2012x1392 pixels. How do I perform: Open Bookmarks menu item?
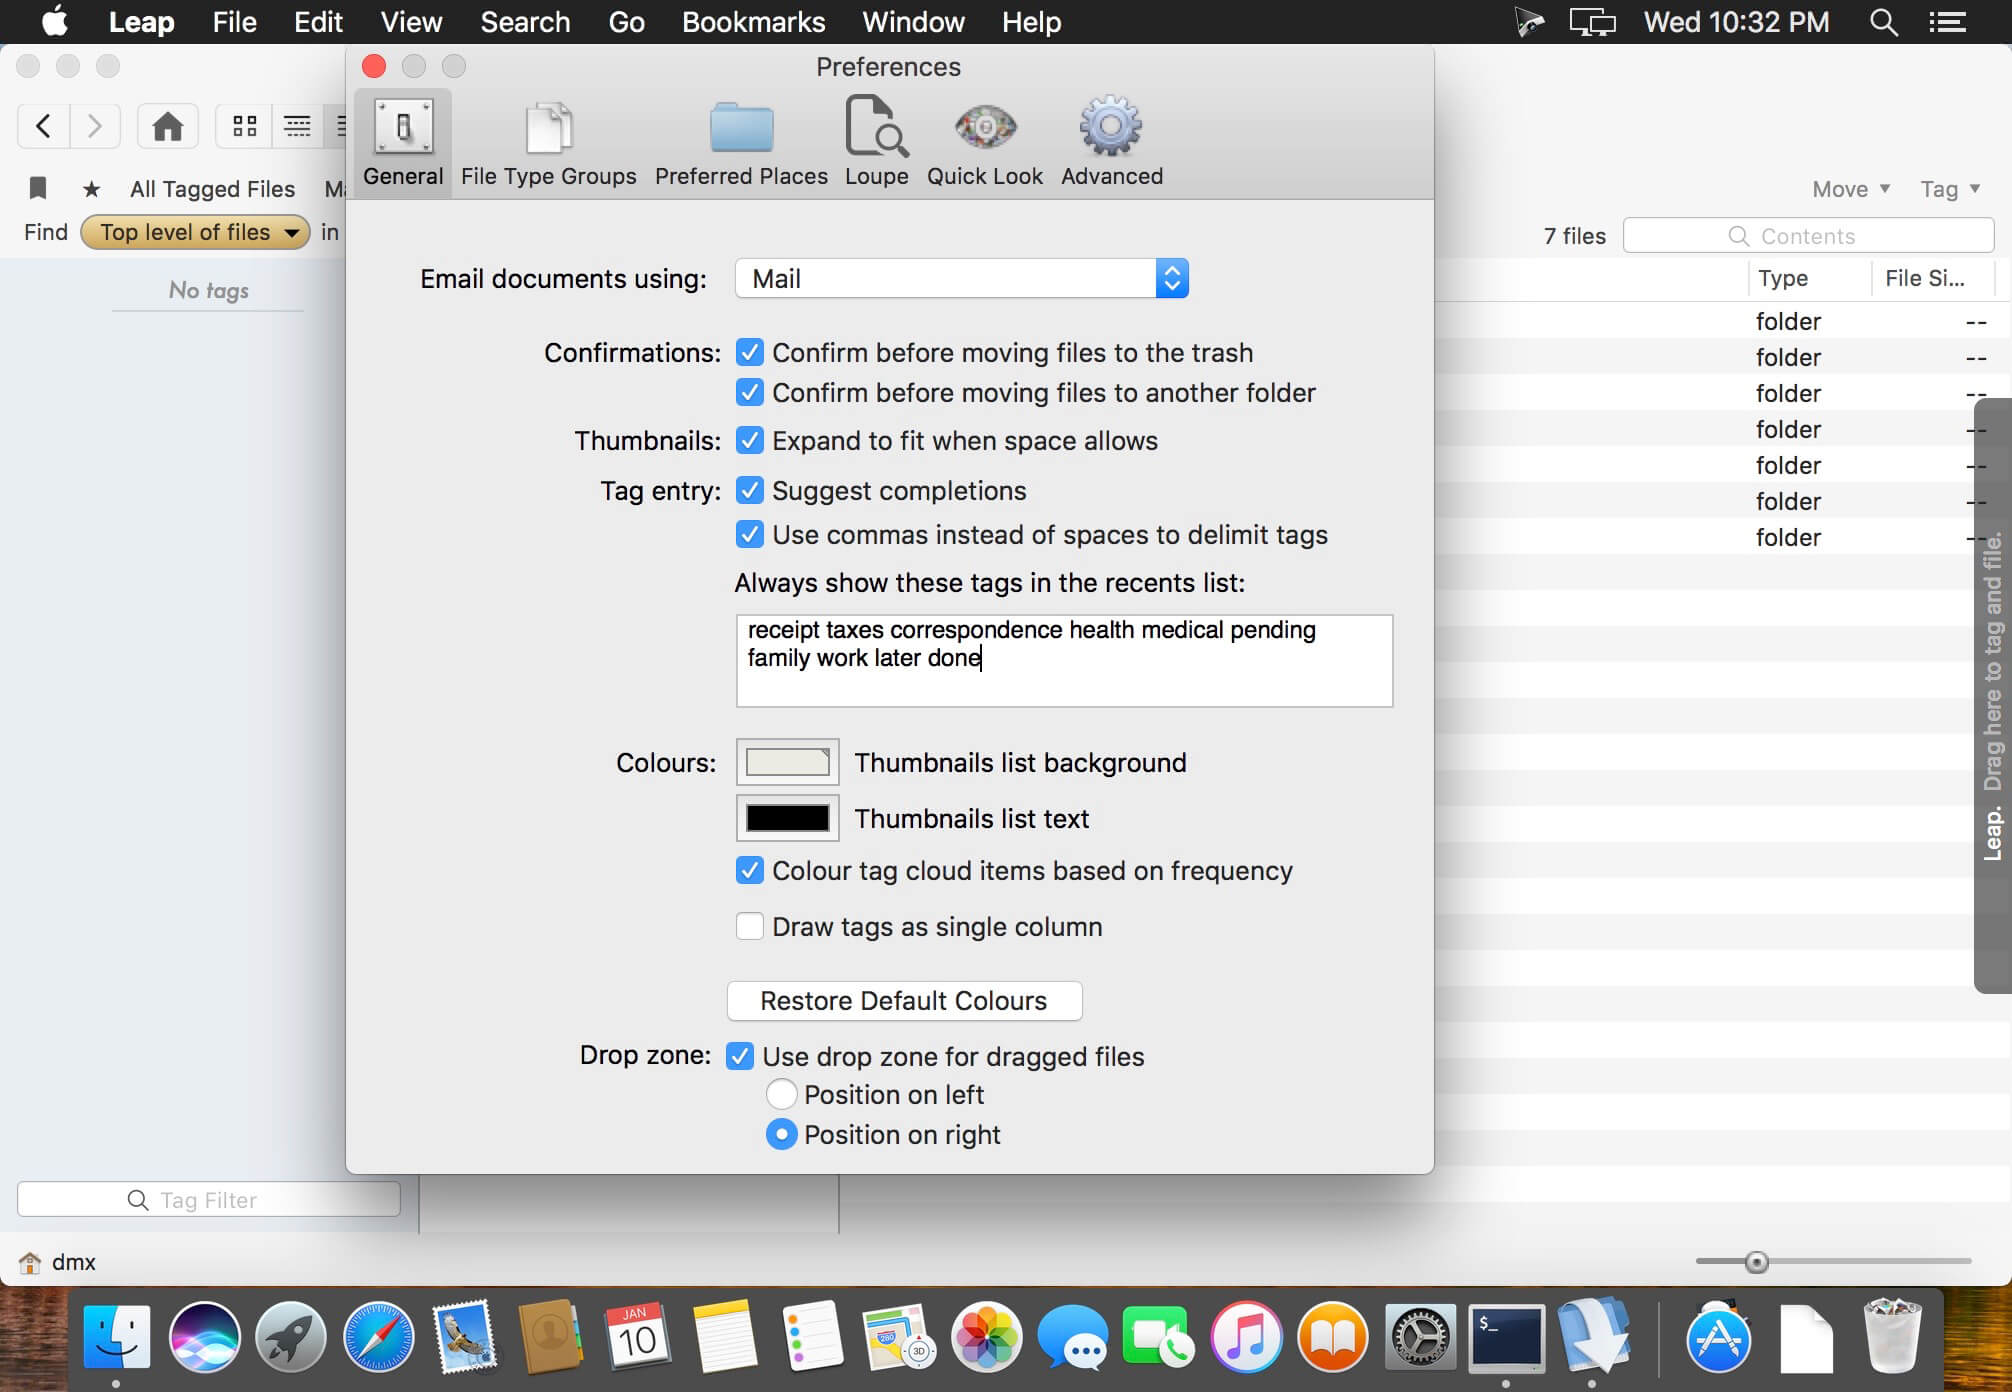(754, 21)
